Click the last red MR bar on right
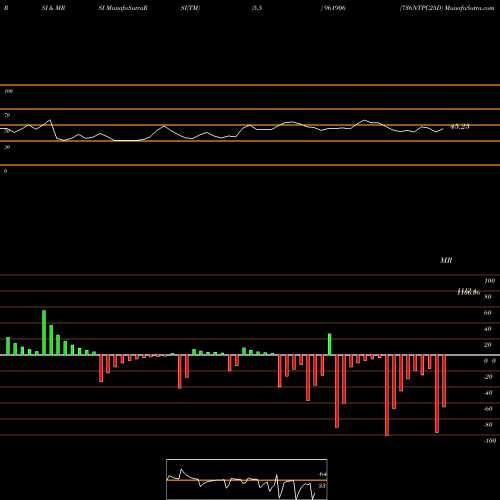This screenshot has width=500, height=500. point(444,381)
